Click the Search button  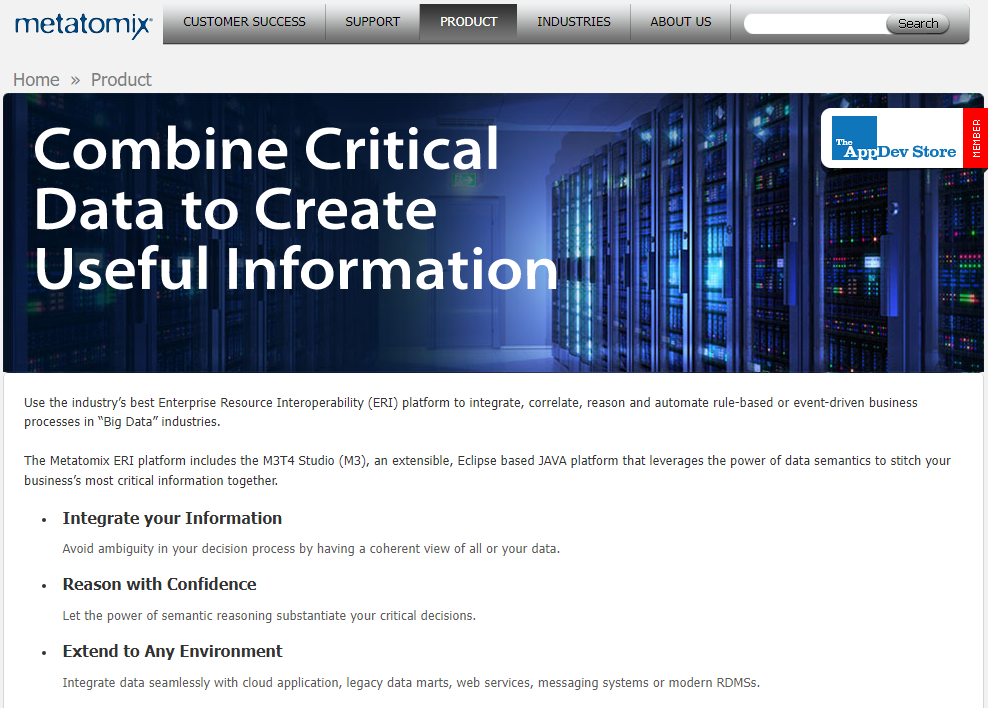917,24
